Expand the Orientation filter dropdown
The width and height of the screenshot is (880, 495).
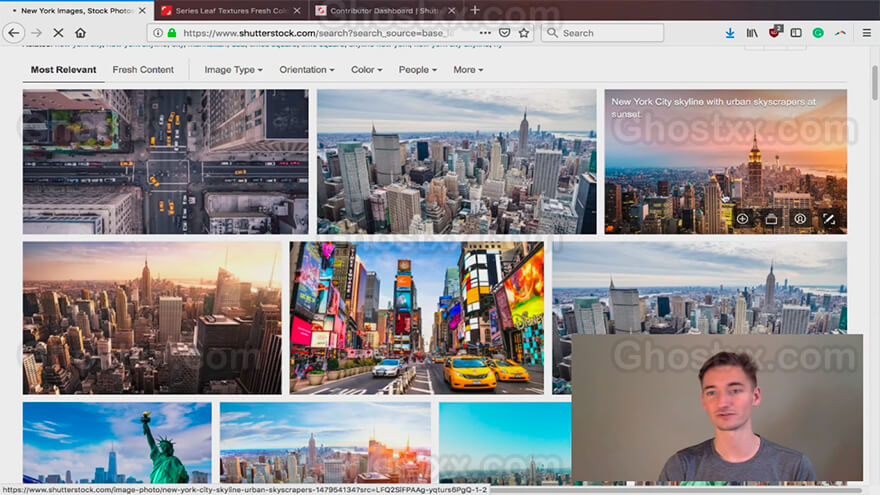pos(306,70)
